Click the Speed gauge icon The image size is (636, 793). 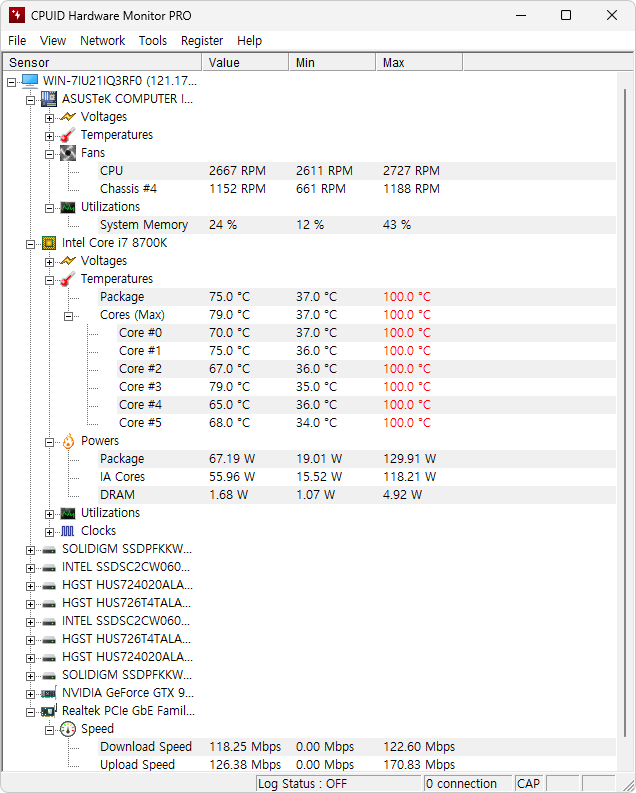68,729
